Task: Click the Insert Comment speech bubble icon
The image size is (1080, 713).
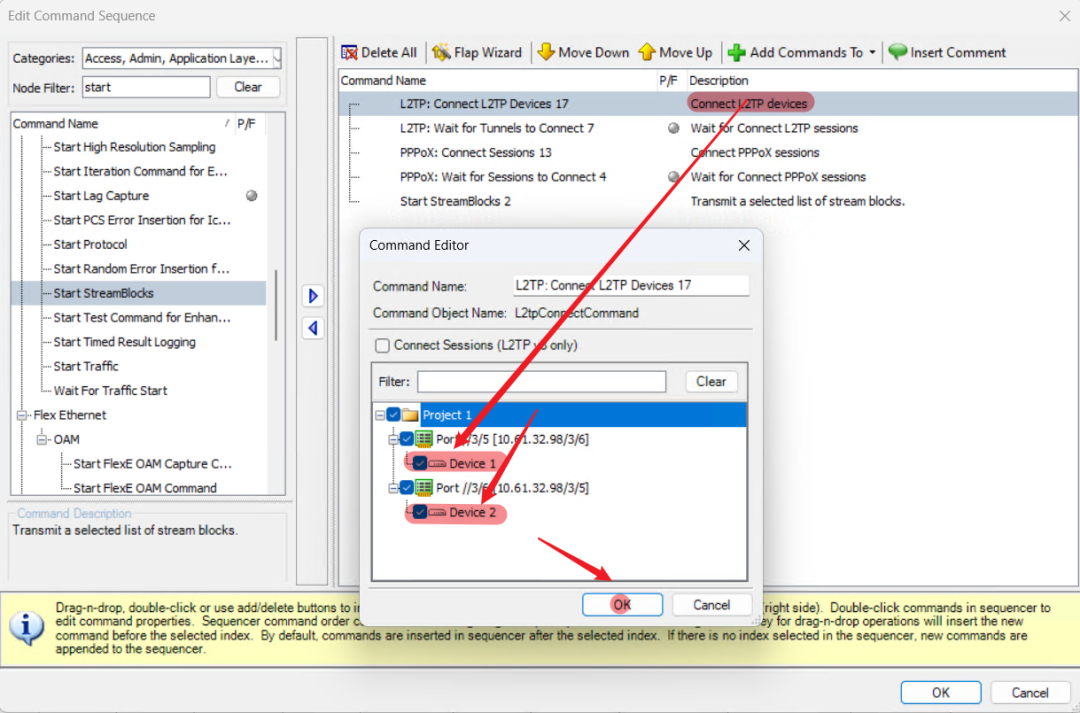Action: pyautogui.click(x=897, y=53)
